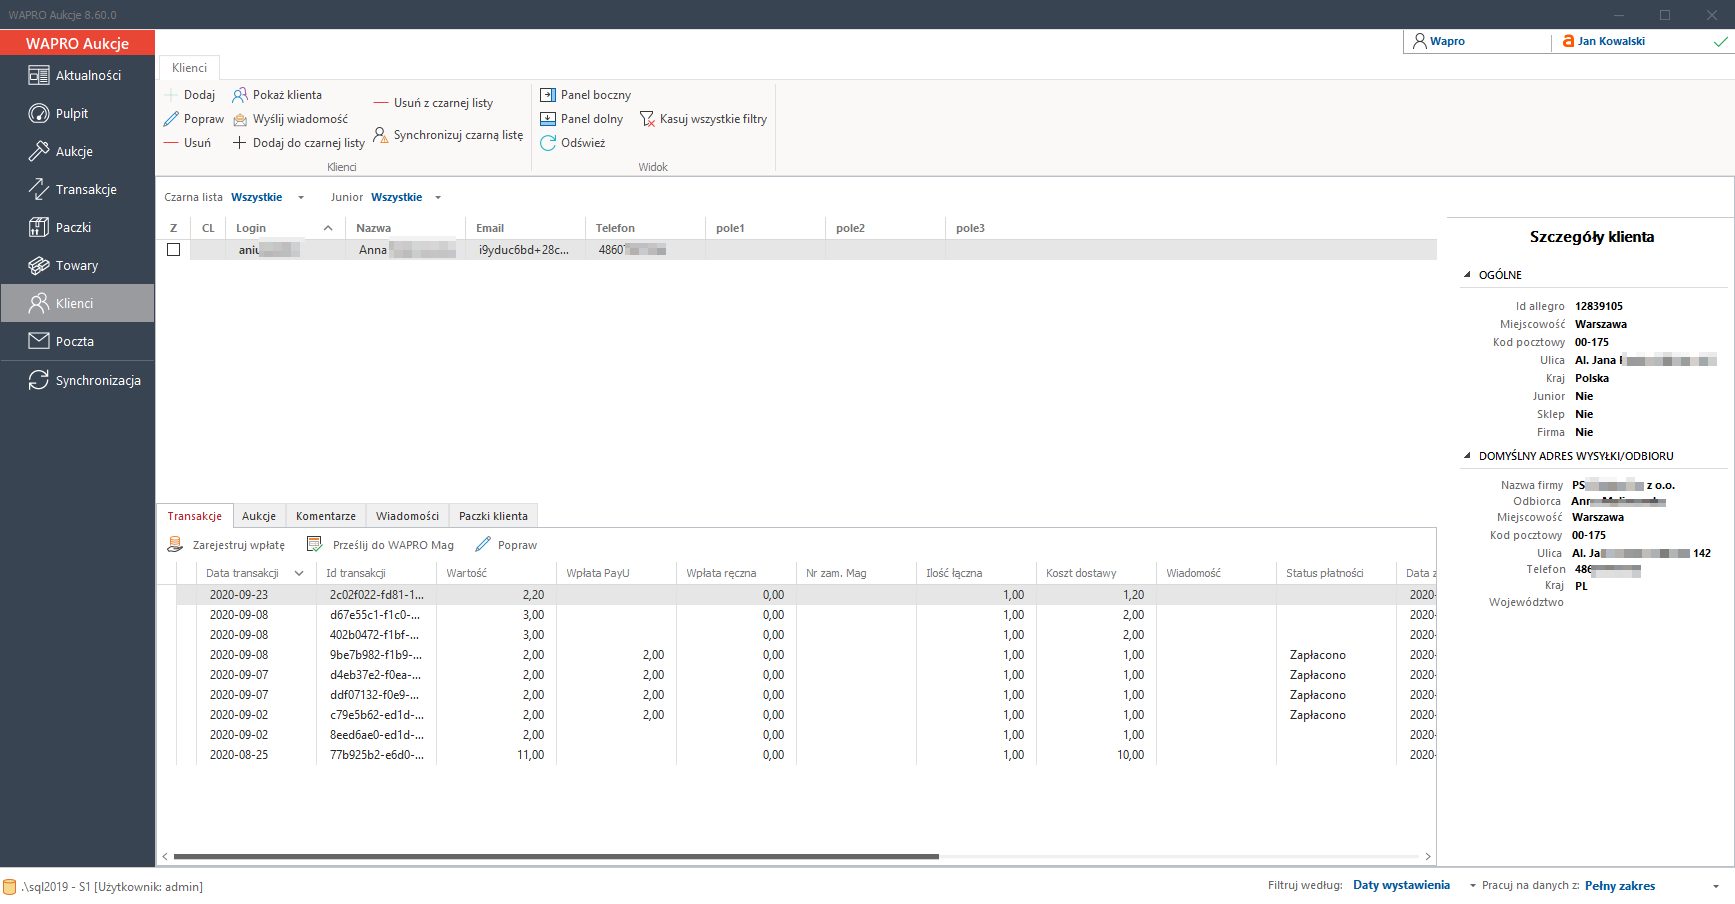The height and width of the screenshot is (904, 1735).
Task: Switch to Aukcje tab in lower panel
Action: pyautogui.click(x=259, y=516)
